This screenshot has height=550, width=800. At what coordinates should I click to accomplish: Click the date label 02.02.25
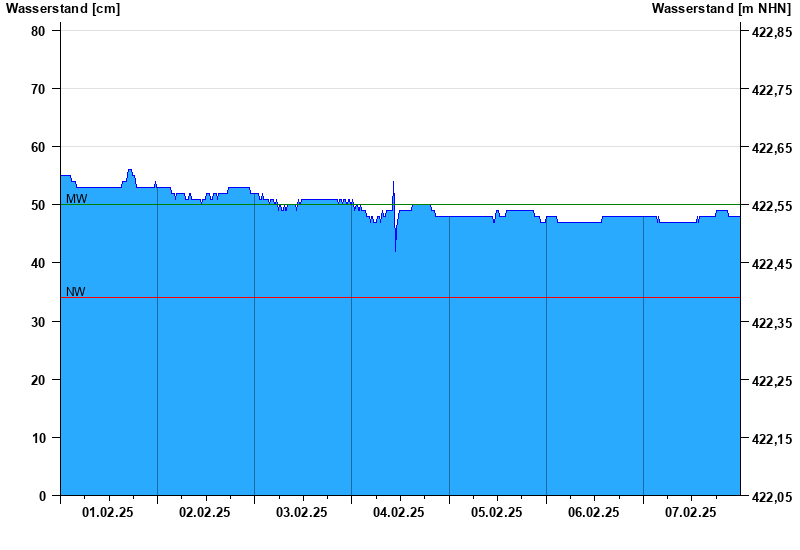coord(205,512)
